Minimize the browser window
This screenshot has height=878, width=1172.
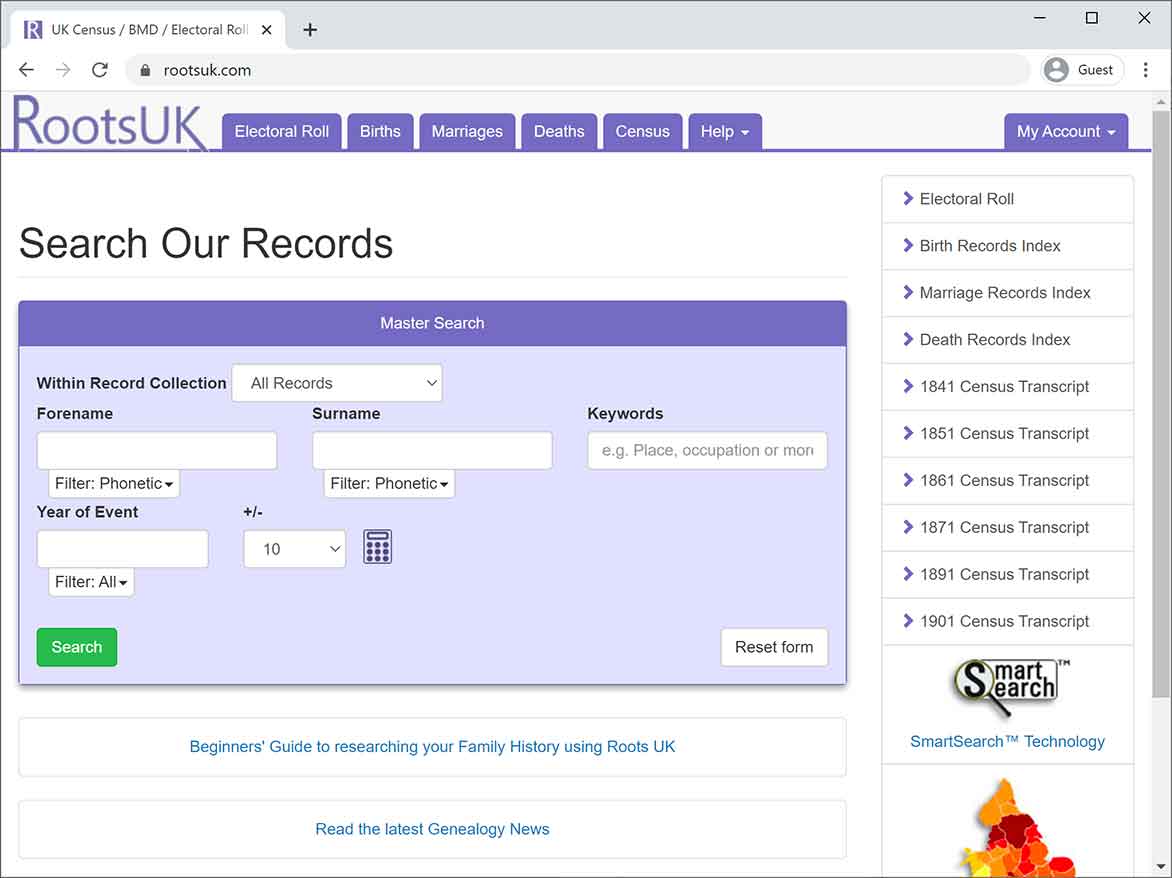[1040, 18]
